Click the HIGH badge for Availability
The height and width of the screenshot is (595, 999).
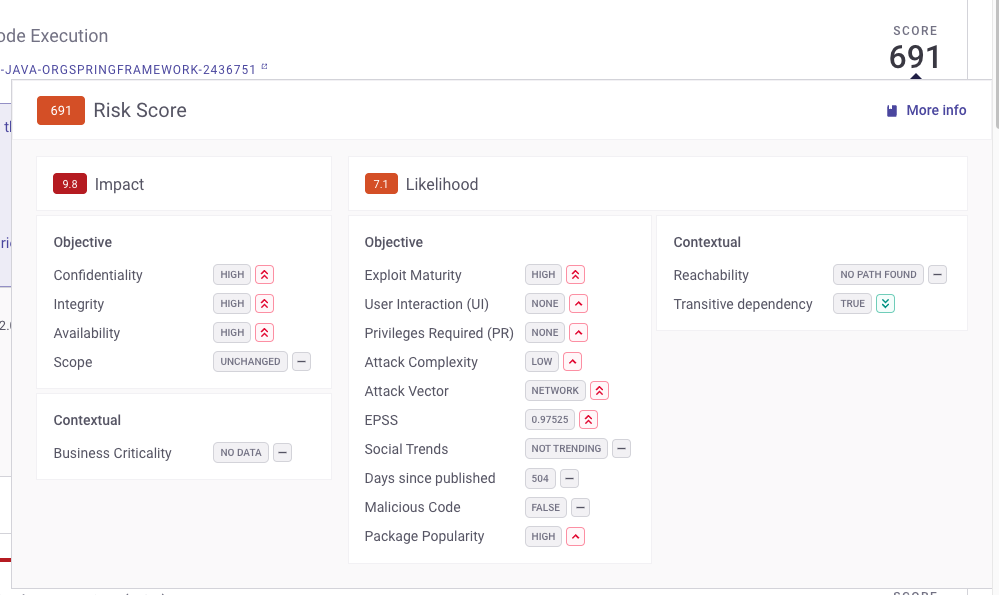(x=232, y=332)
